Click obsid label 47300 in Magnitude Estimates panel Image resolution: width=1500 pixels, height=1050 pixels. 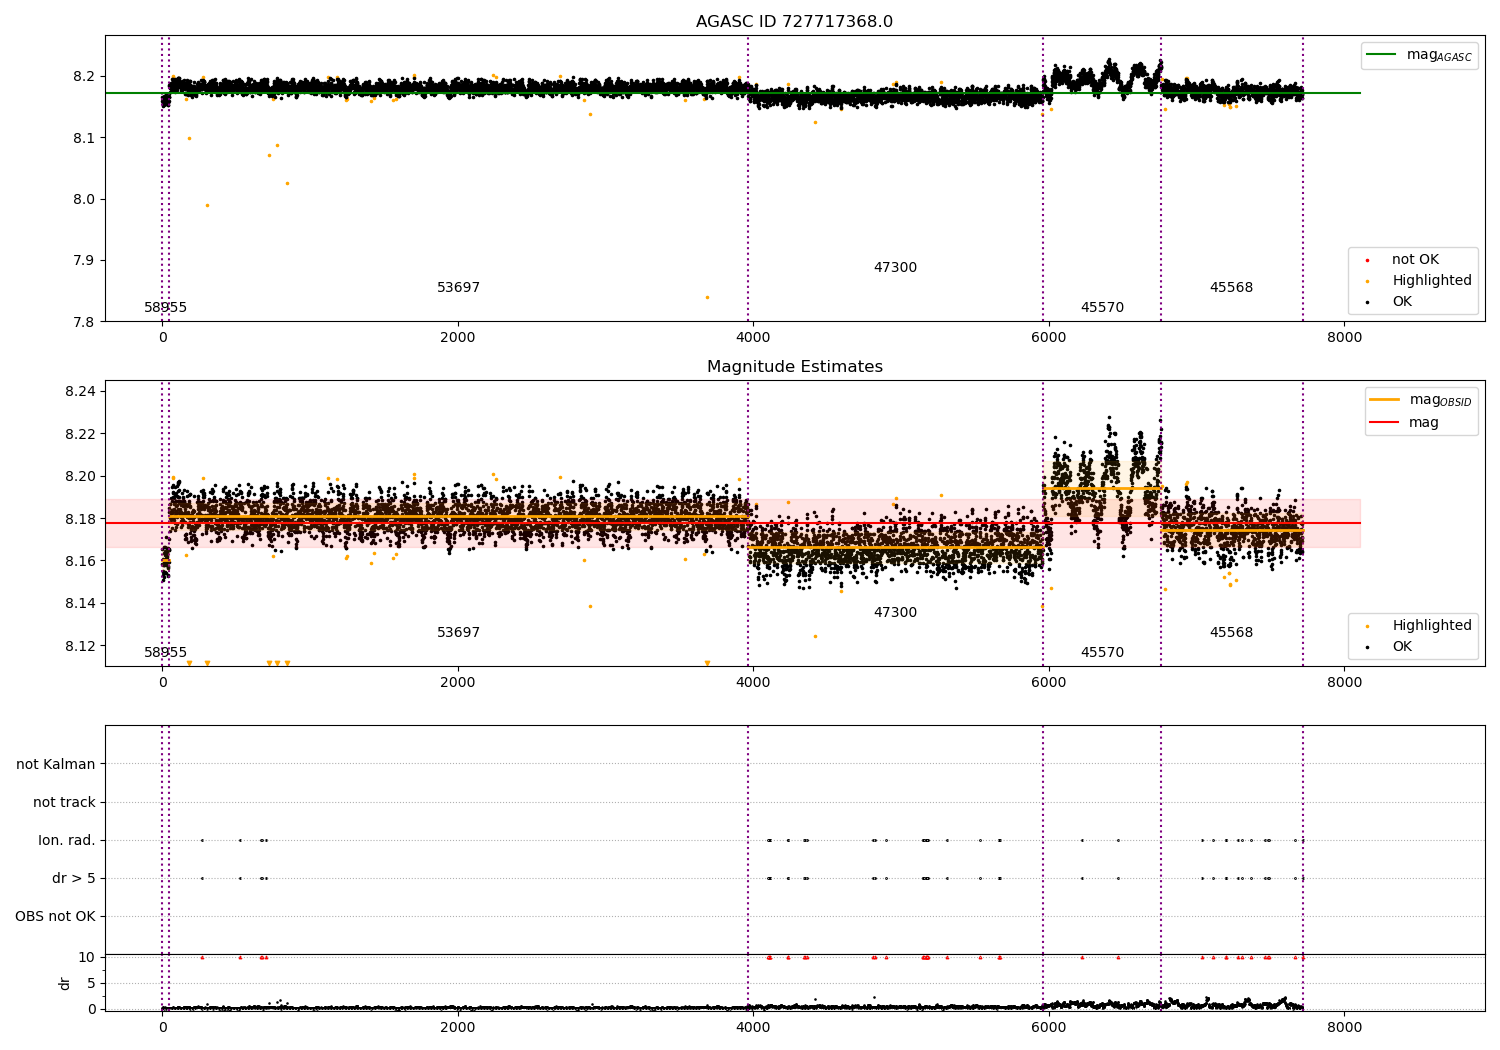pos(895,613)
